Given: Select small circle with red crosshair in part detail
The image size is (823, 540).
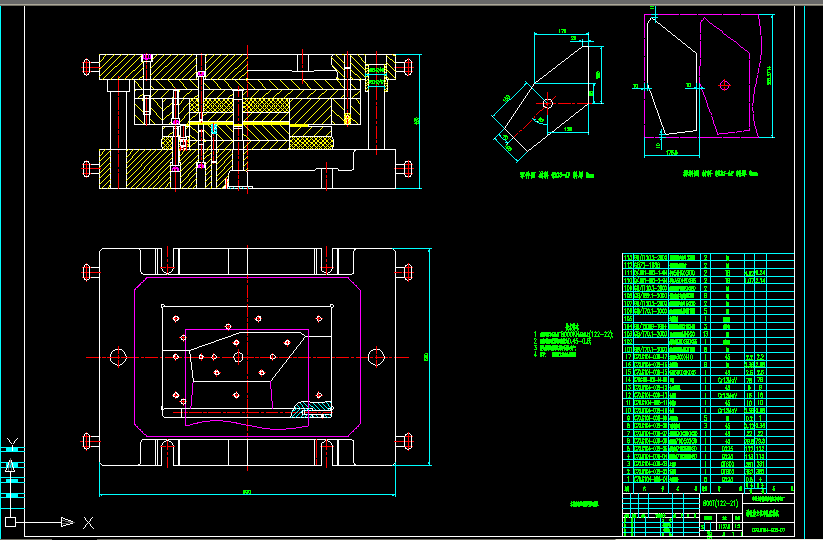Looking at the screenshot, I should pyautogui.click(x=546, y=102).
